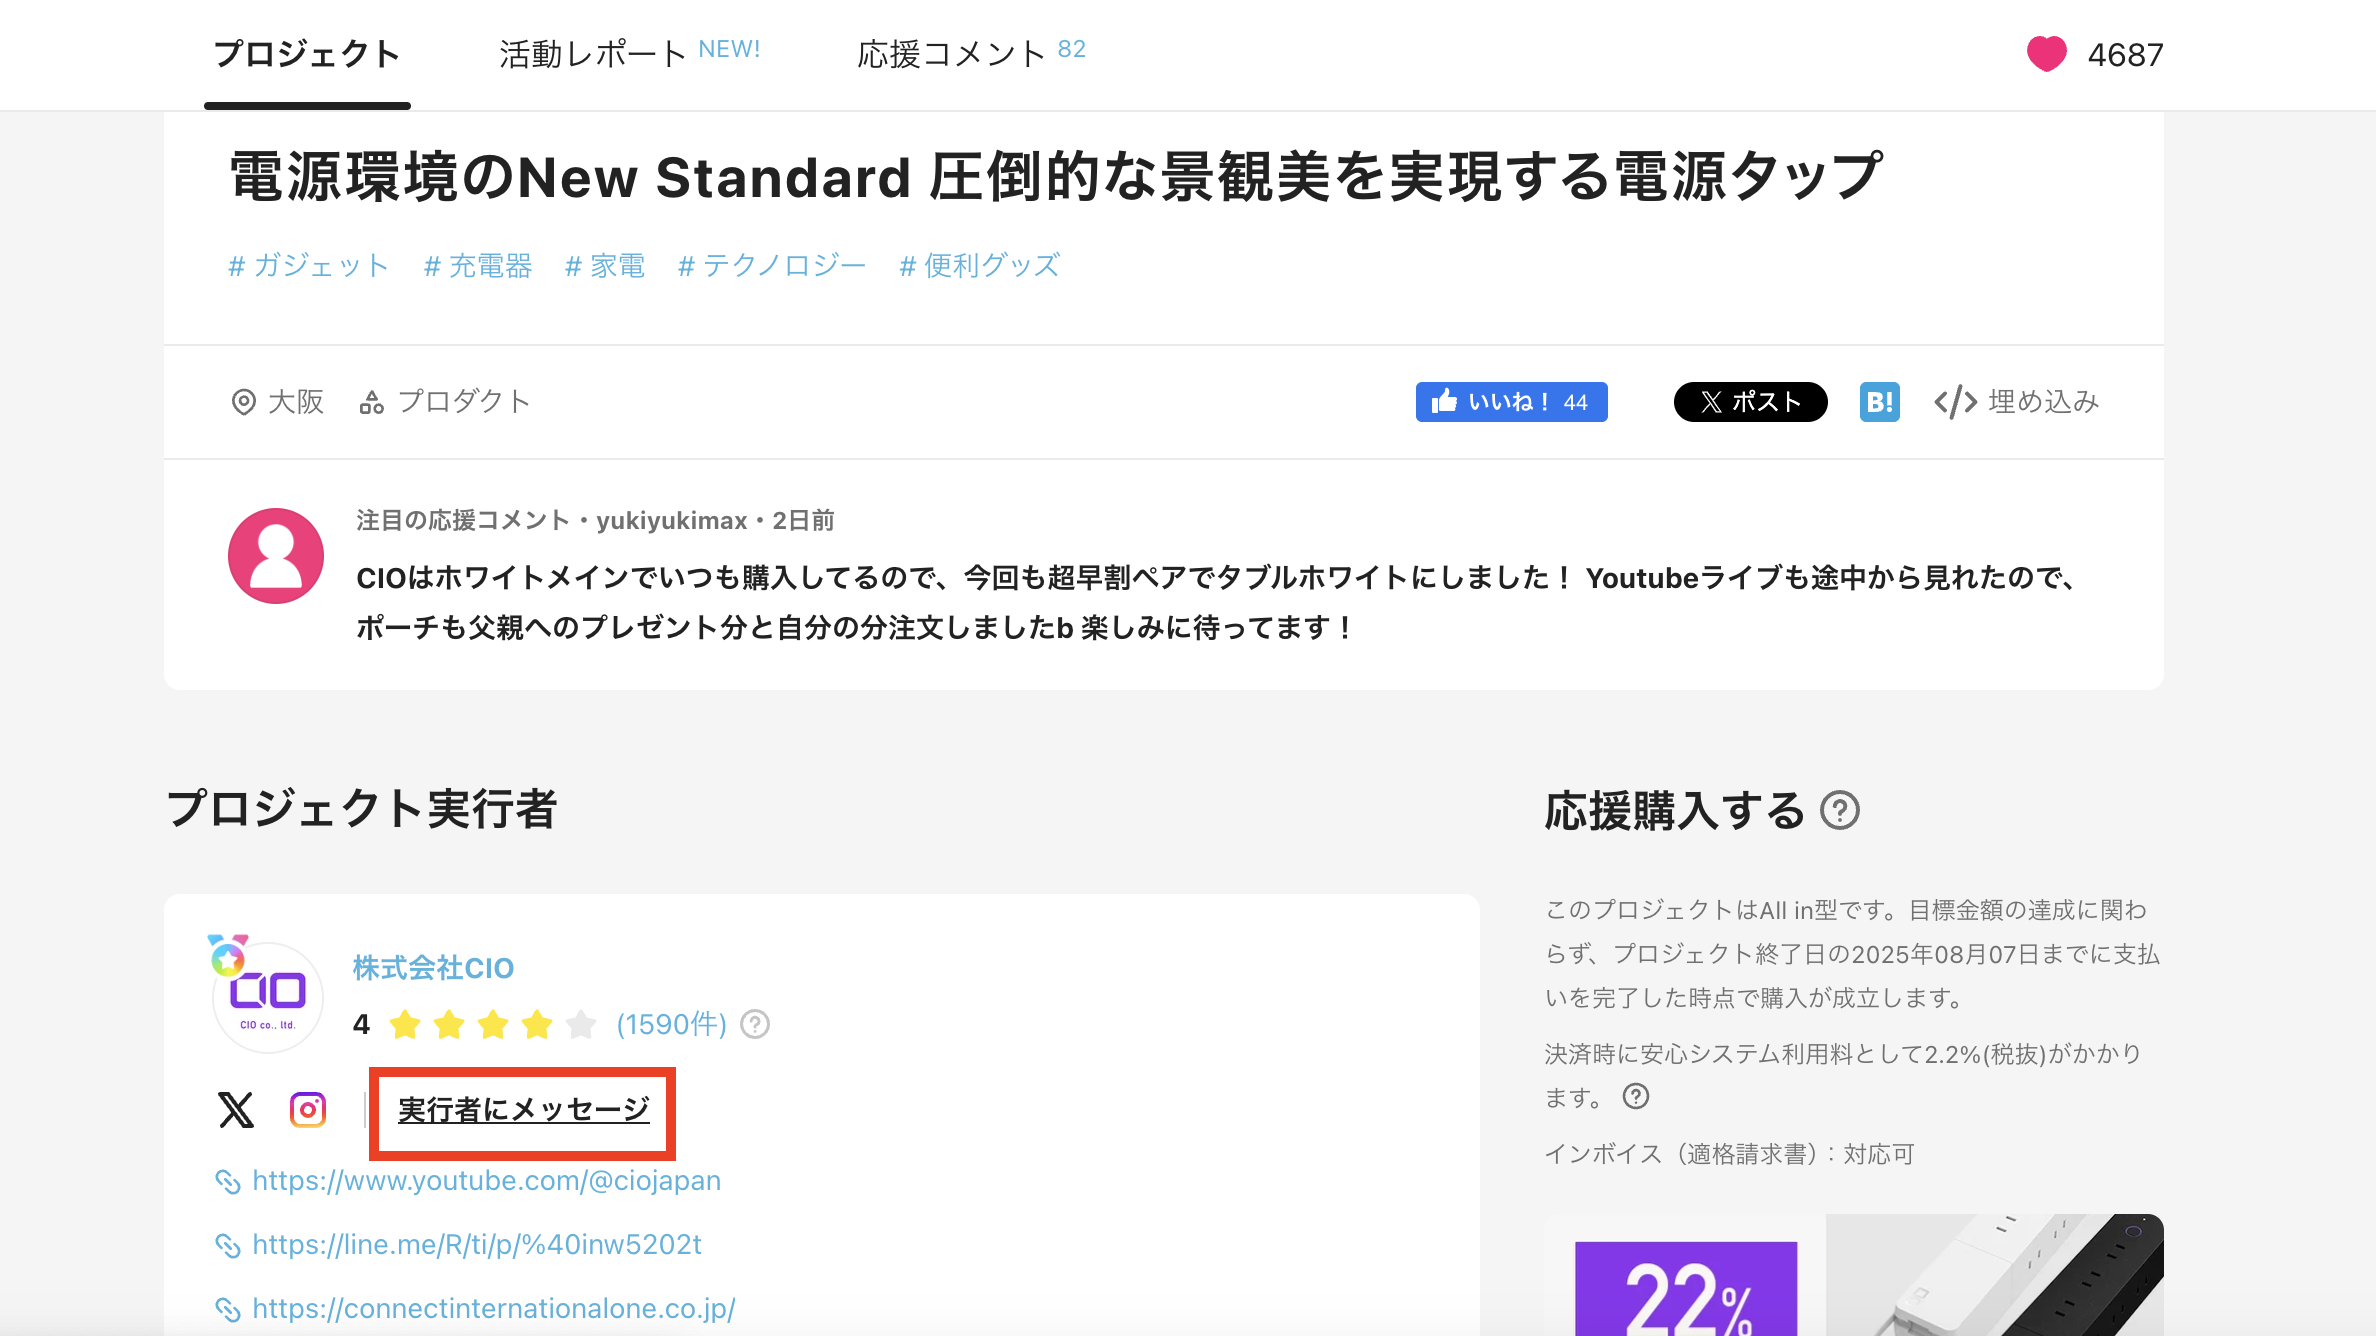Click the #テクノロジー tag
Viewport: 2376px width, 1336px height.
point(771,266)
